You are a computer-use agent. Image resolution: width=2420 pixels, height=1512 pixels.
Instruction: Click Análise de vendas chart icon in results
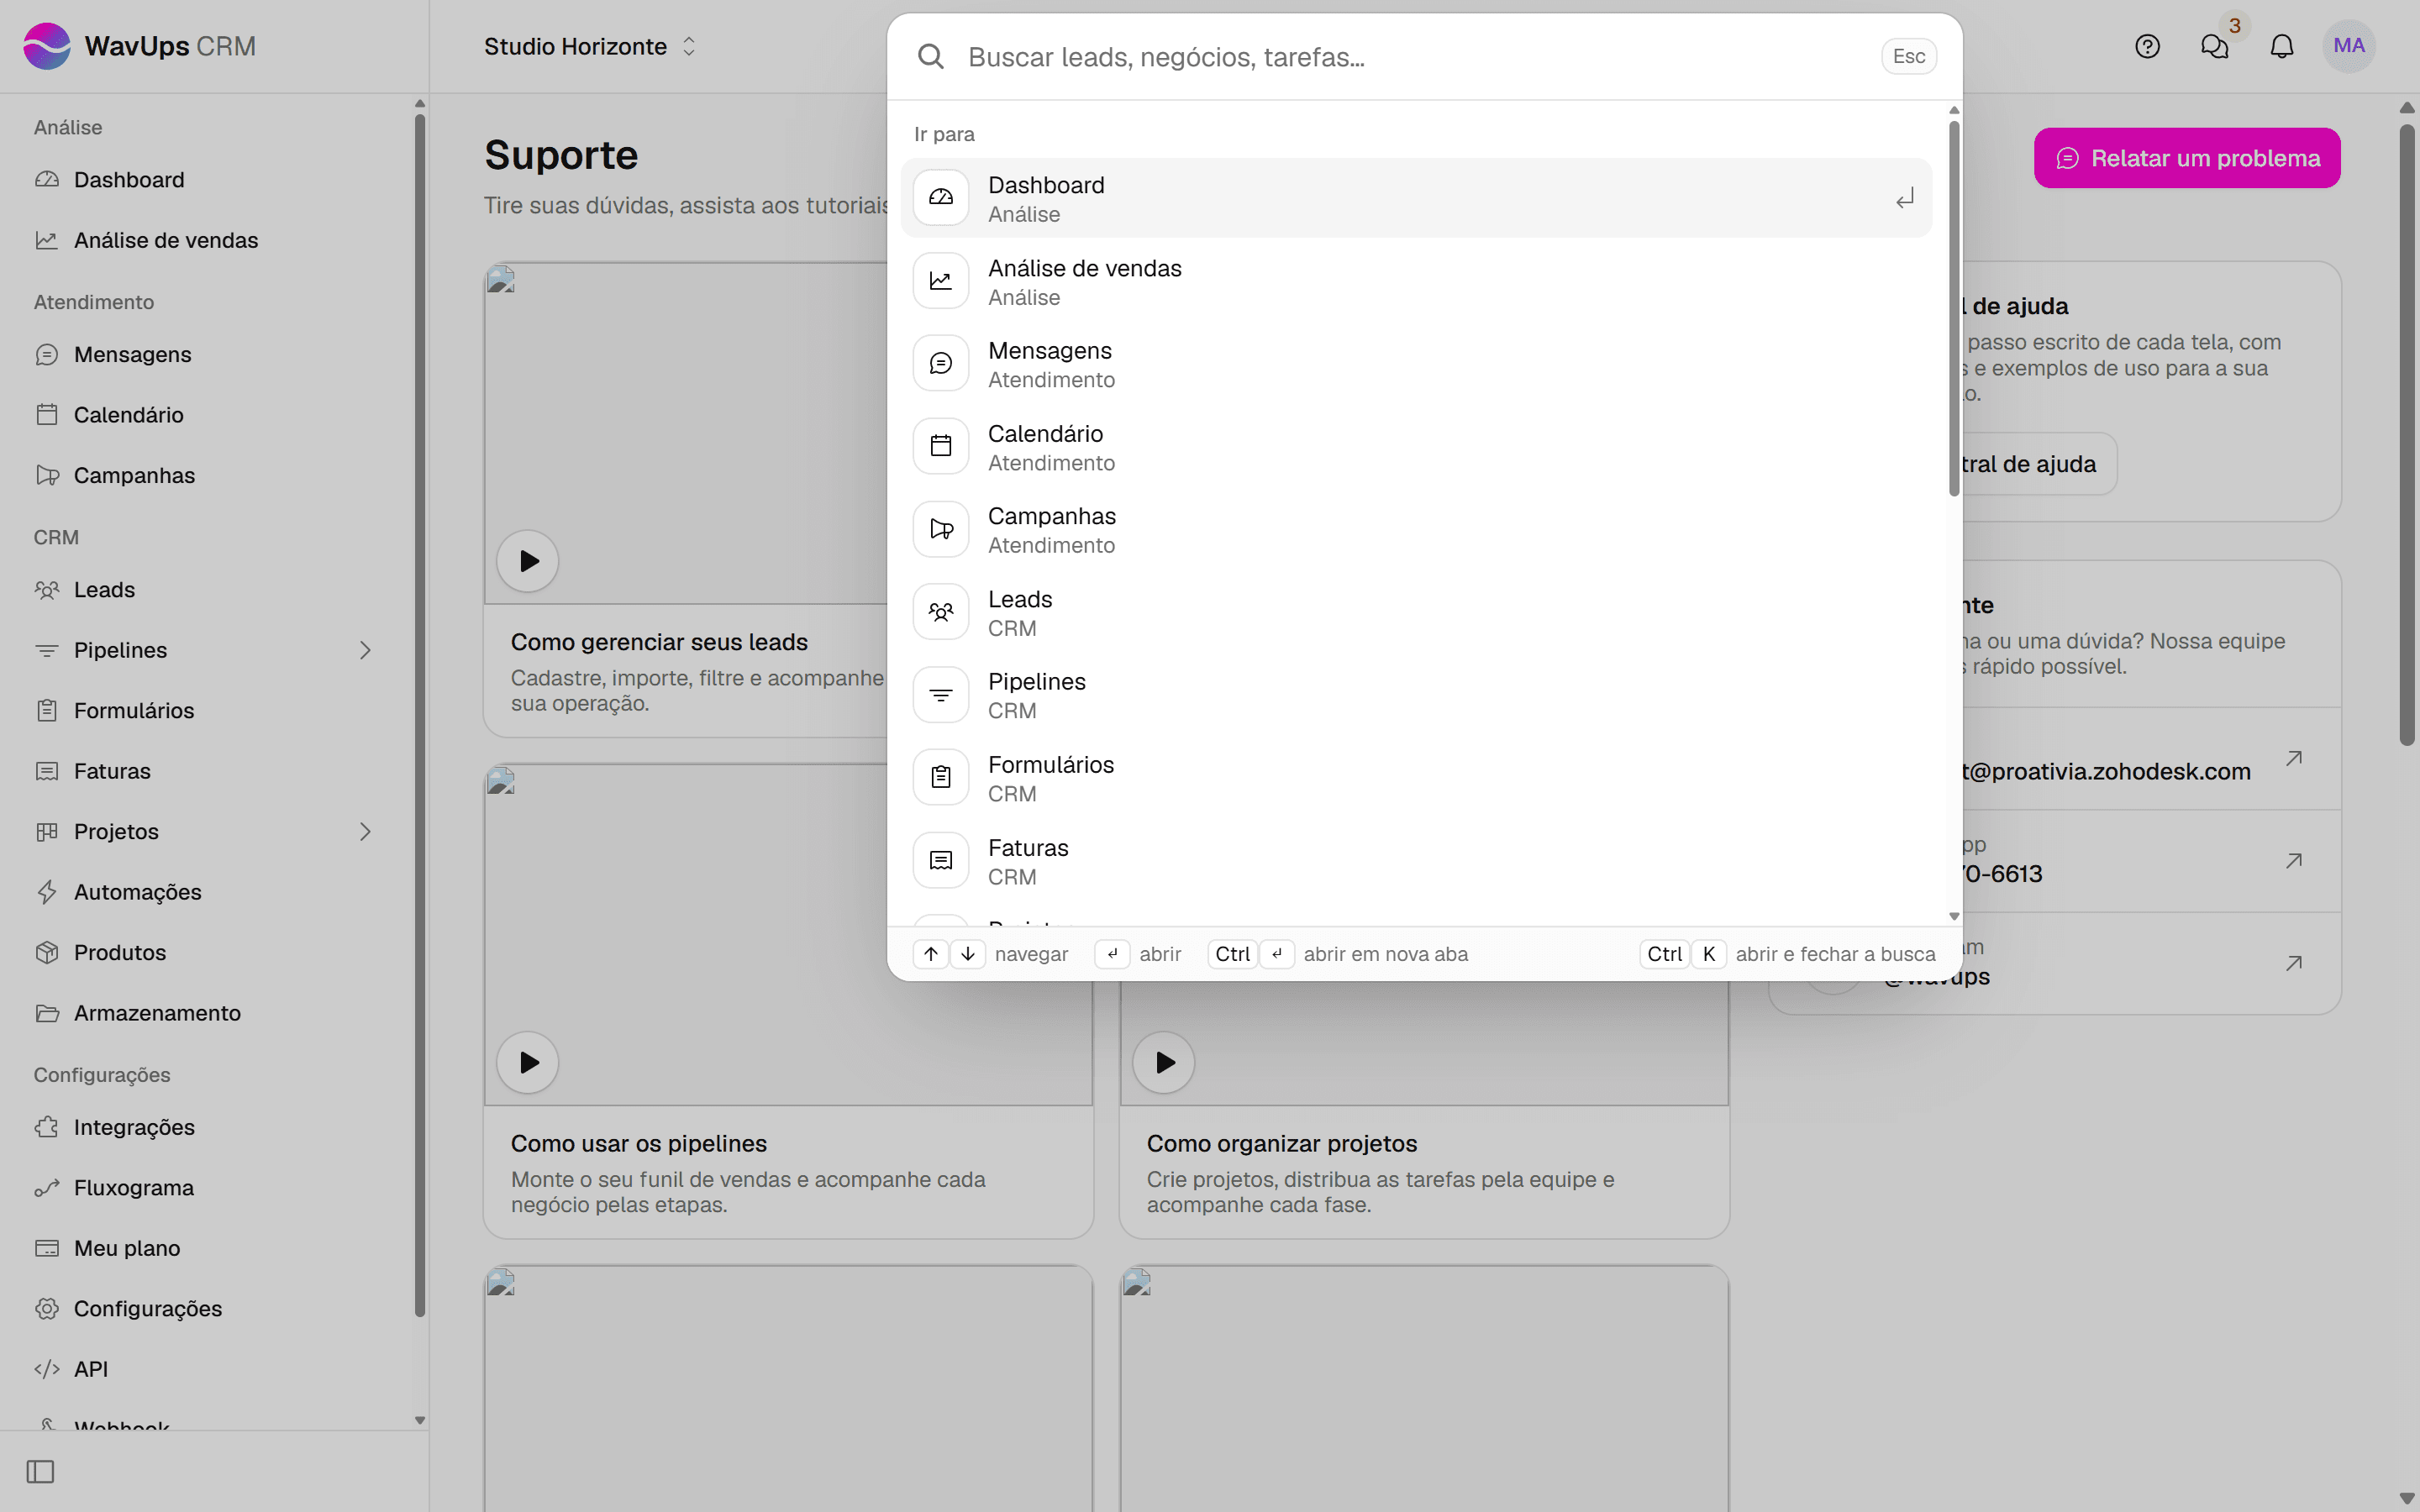(941, 281)
